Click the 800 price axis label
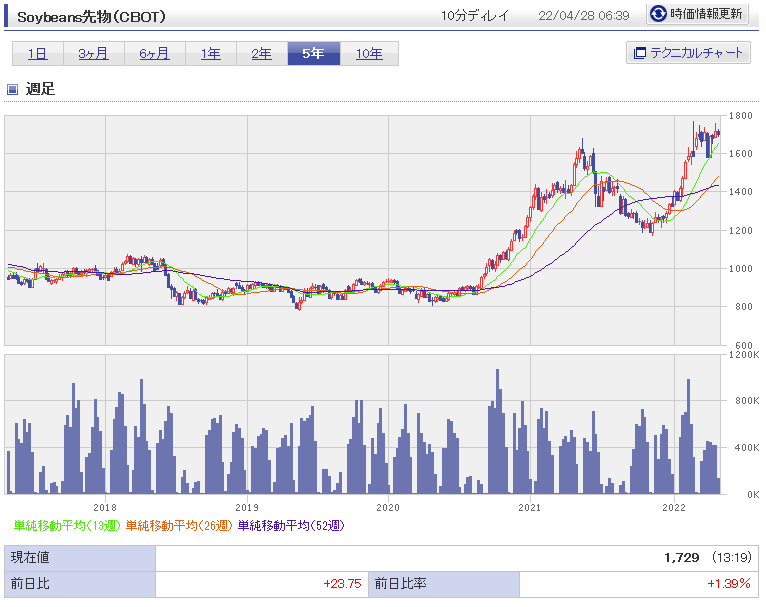766x607 pixels. pyautogui.click(x=744, y=307)
